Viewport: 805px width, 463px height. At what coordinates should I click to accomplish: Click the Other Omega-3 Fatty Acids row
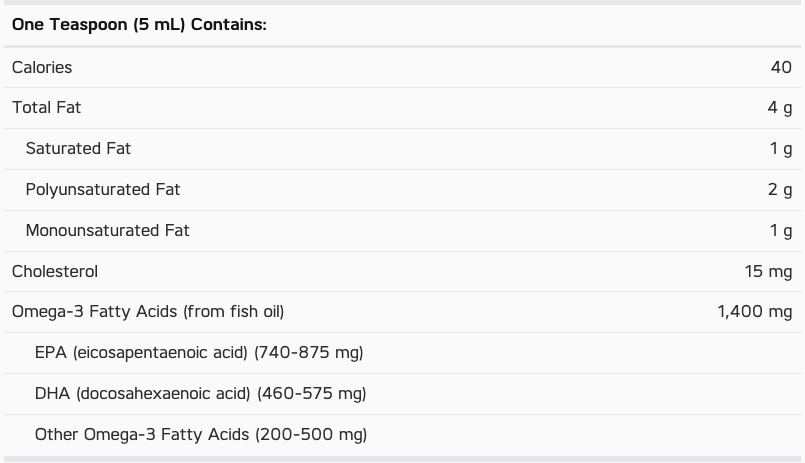[x=402, y=435]
